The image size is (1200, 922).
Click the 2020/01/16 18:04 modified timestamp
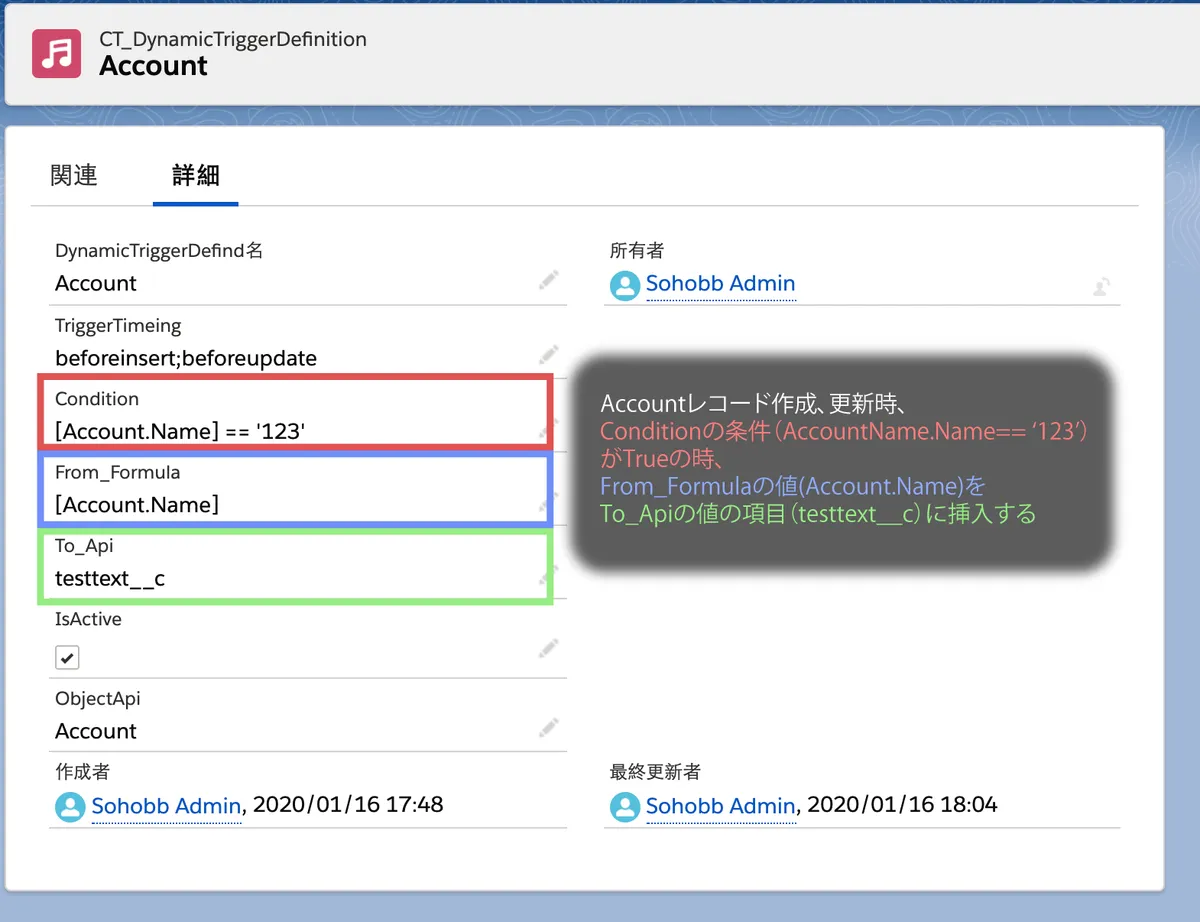point(902,804)
